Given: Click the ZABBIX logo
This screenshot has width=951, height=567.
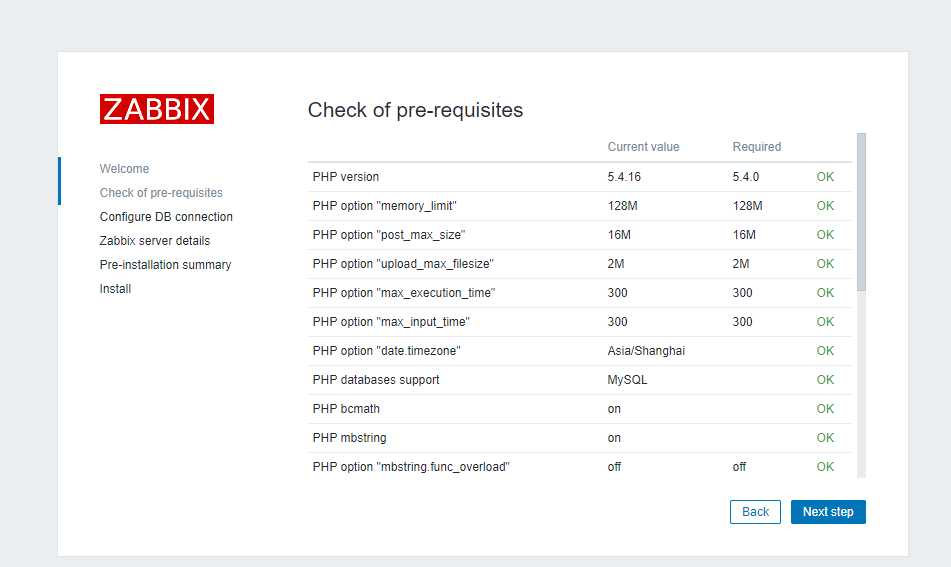Looking at the screenshot, I should click(x=156, y=109).
